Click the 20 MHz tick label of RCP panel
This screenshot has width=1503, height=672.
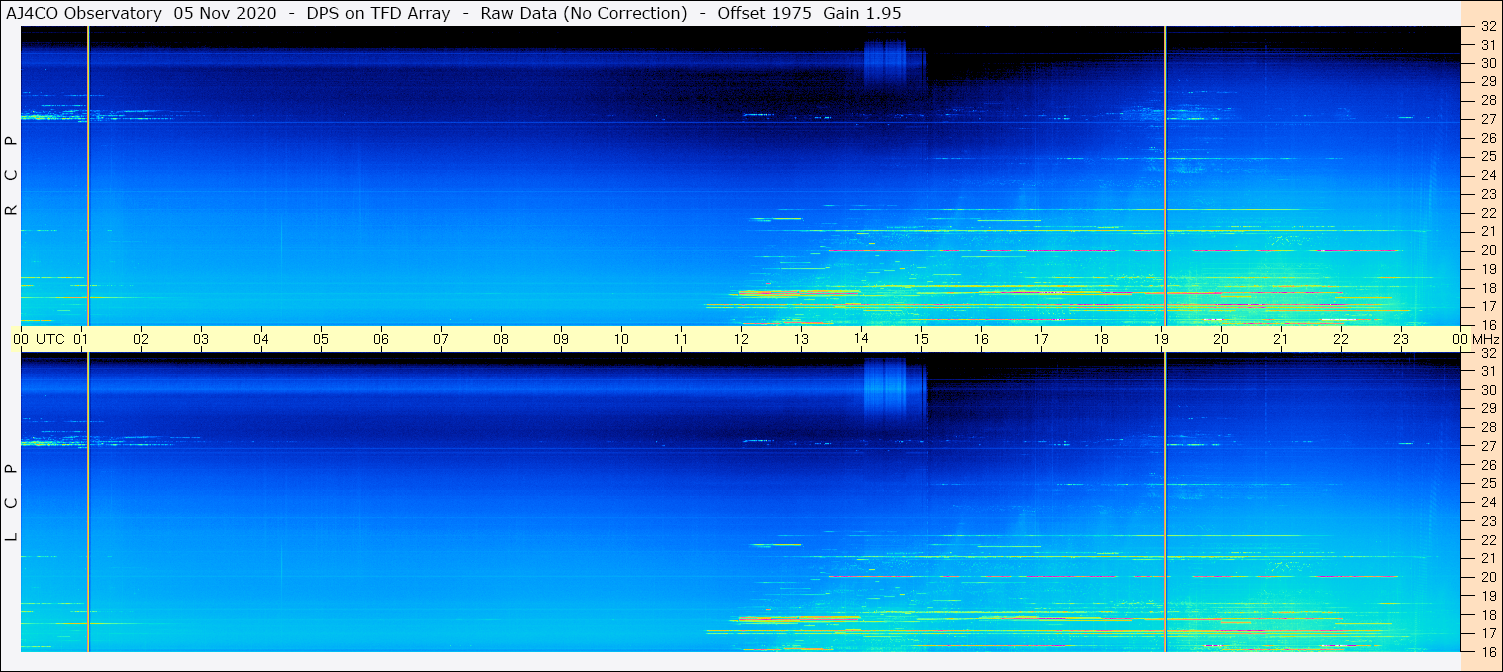point(1488,250)
